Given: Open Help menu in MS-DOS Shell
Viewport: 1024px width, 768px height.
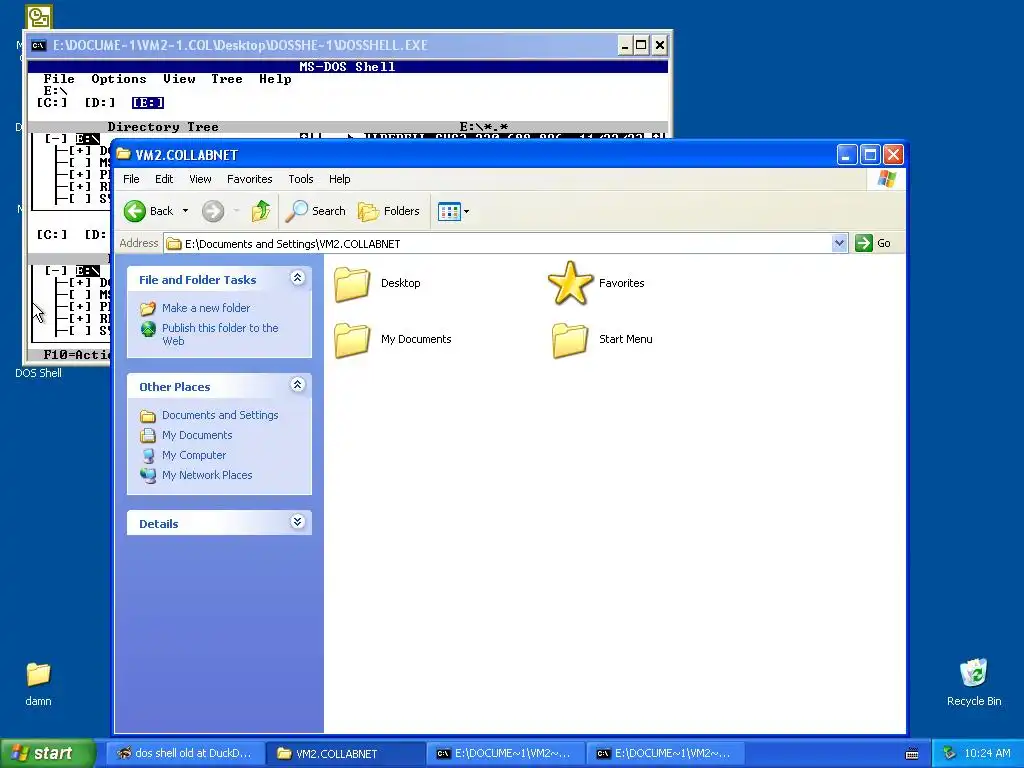Looking at the screenshot, I should (275, 79).
